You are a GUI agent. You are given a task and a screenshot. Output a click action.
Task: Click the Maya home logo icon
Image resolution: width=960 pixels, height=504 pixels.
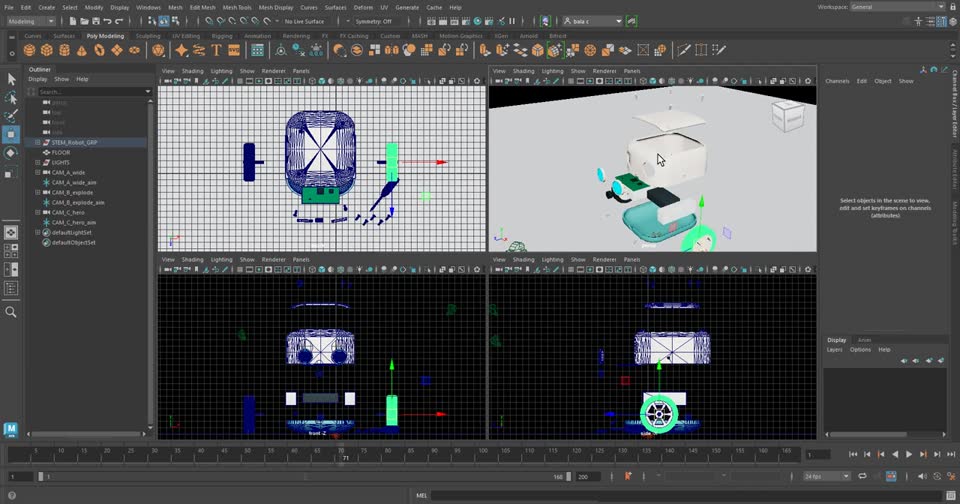click(11, 429)
